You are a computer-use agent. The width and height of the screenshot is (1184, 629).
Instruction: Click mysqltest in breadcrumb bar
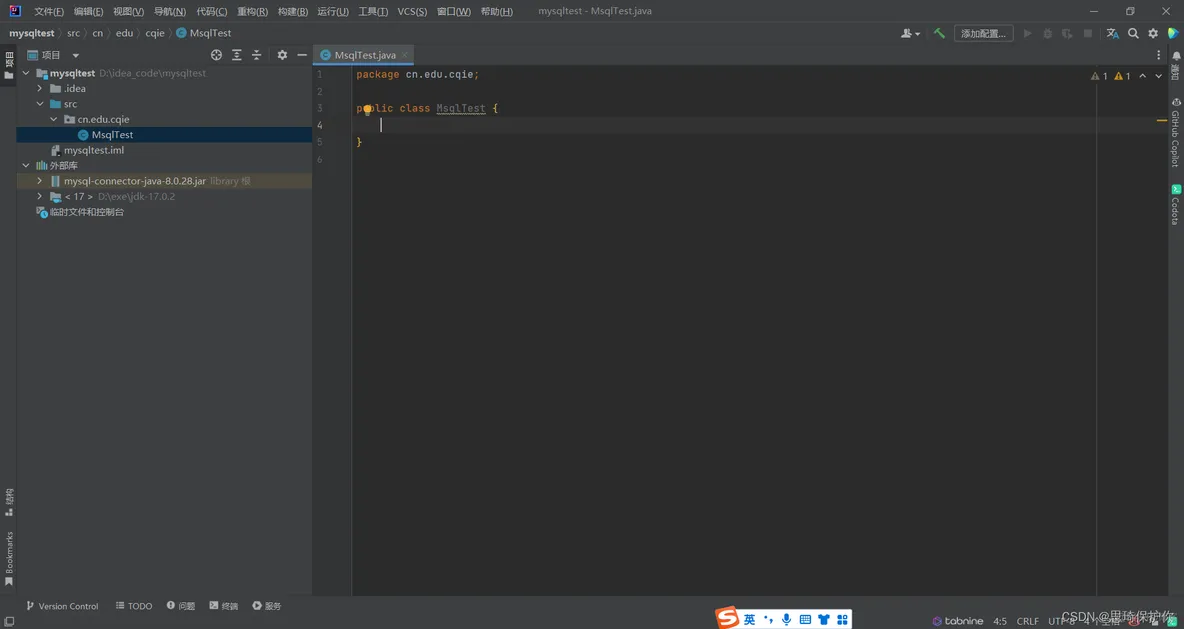[32, 33]
